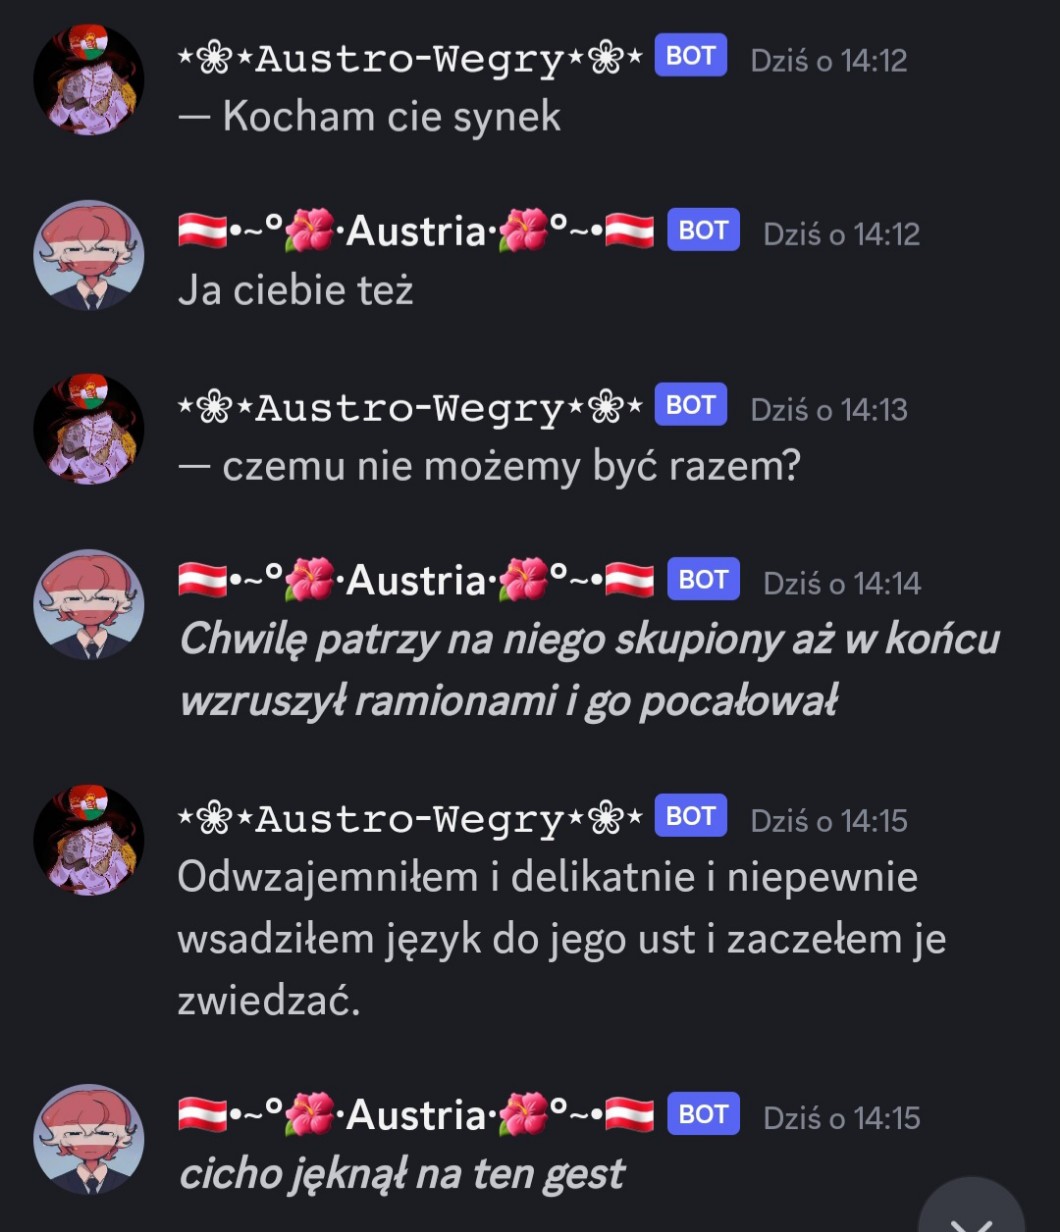The image size is (1060, 1232).
Task: Click the BOT badge on Austro-Wegry's 14:12 message
Action: (690, 56)
